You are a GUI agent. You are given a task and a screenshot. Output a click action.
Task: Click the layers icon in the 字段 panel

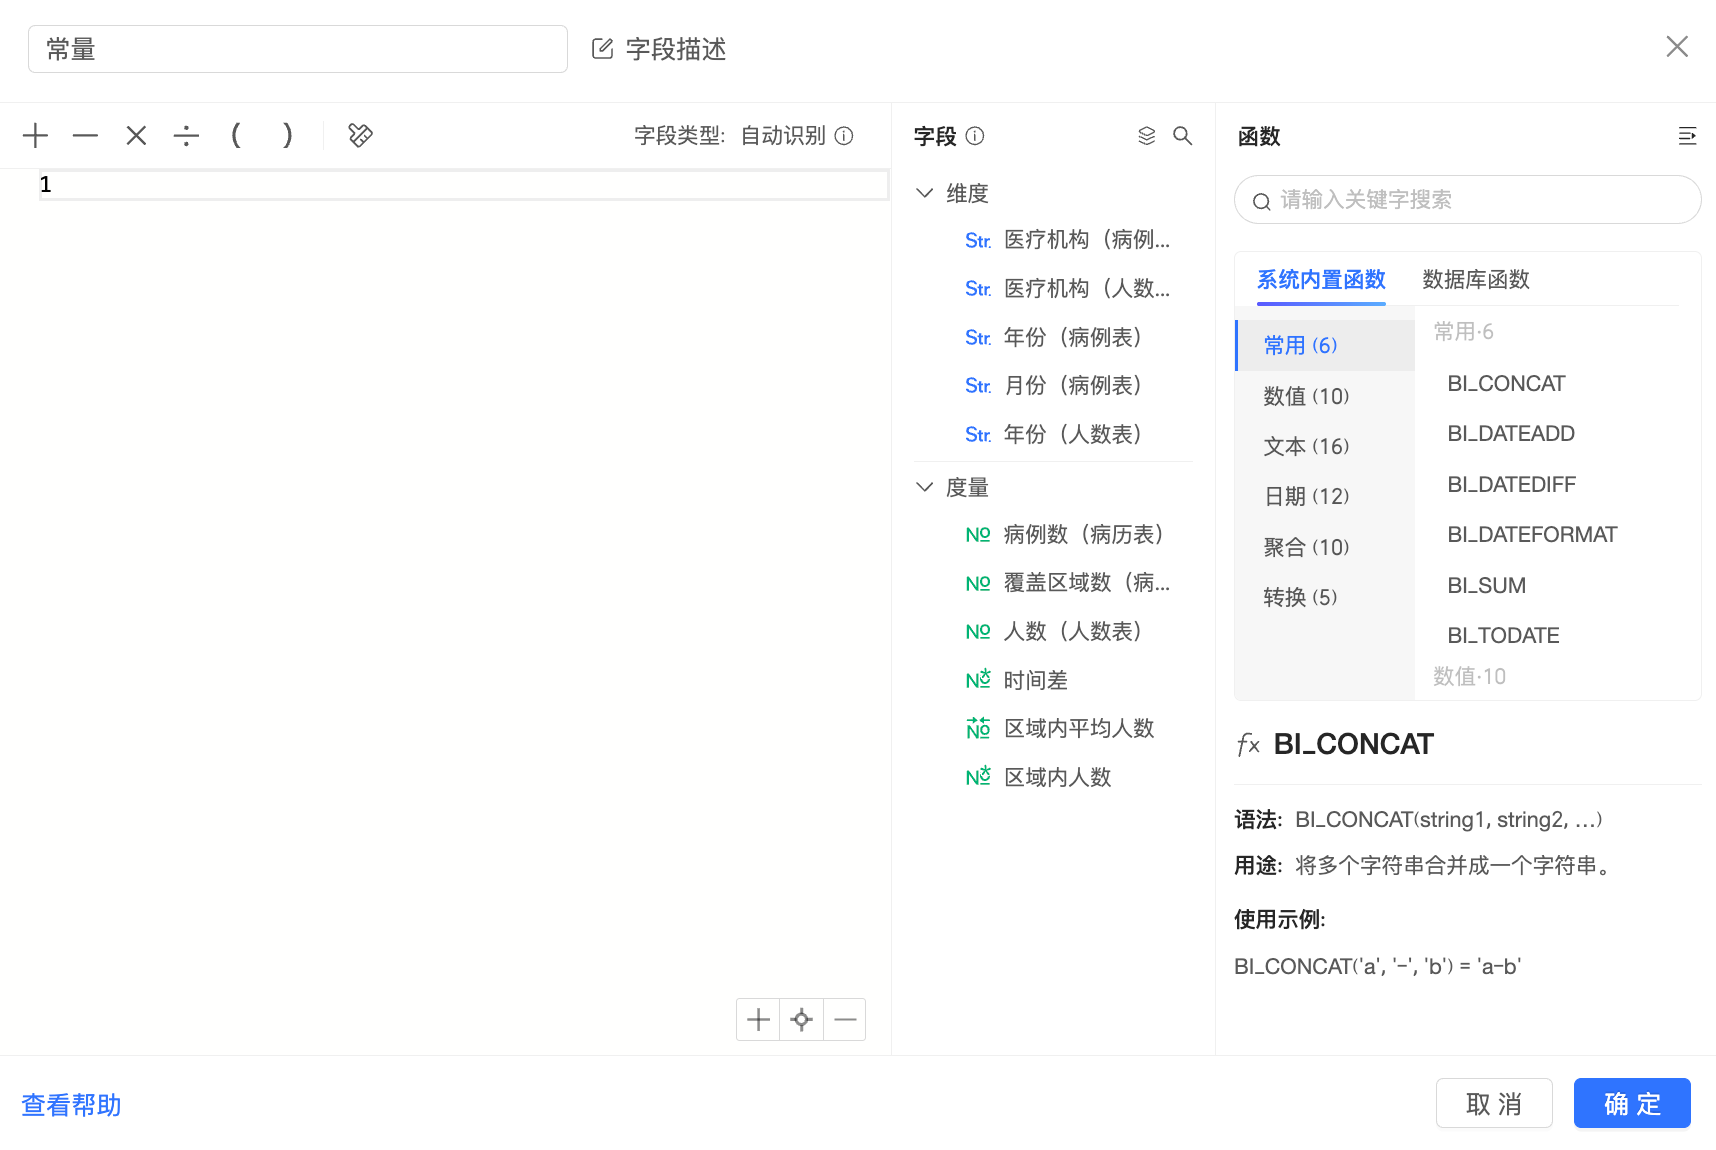[1147, 136]
